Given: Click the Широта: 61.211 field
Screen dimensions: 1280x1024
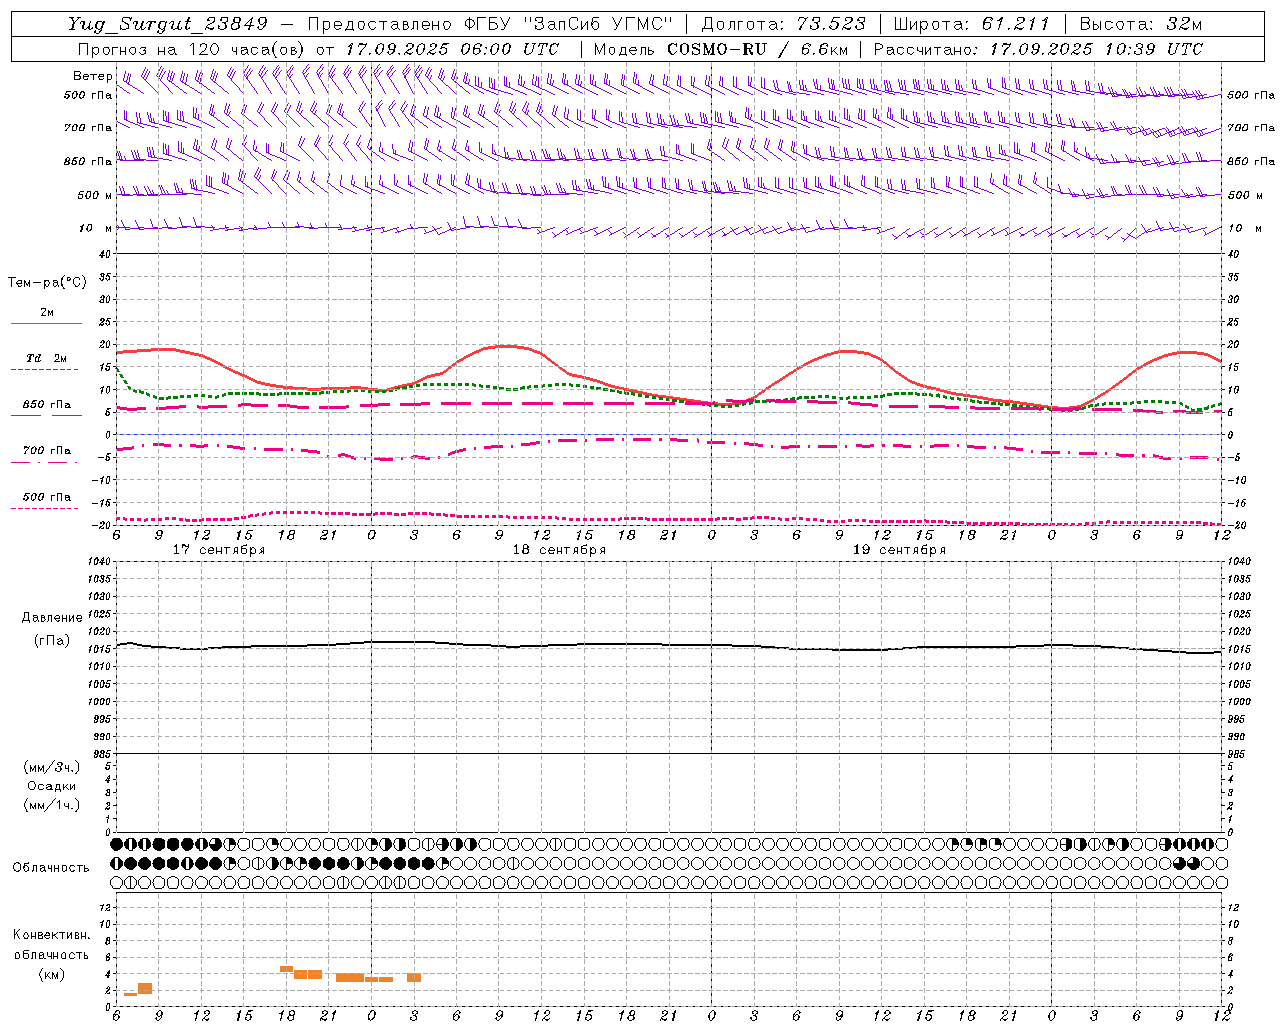Looking at the screenshot, I should click(971, 24).
